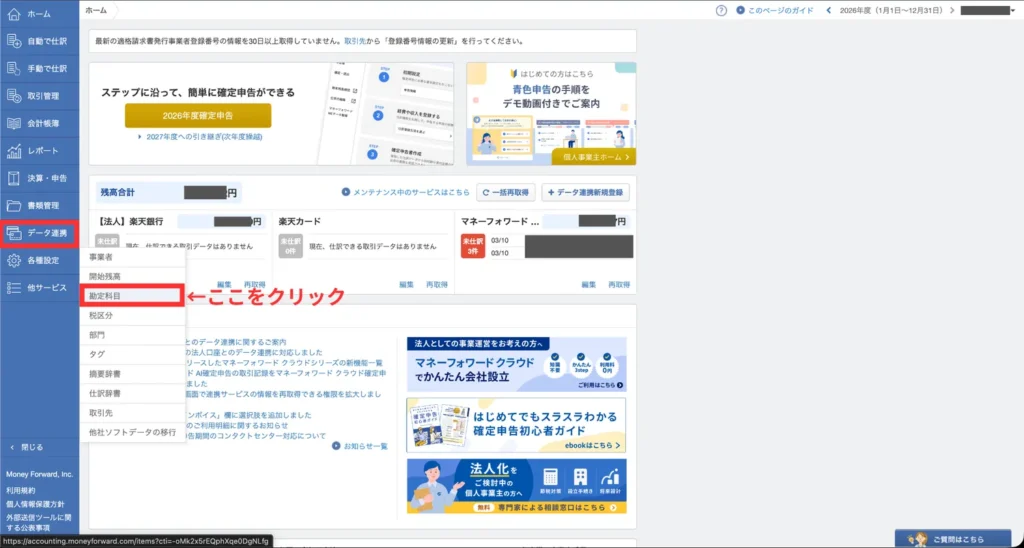Open 他サービス from the sidebar
The height and width of the screenshot is (548, 1024).
pos(39,288)
